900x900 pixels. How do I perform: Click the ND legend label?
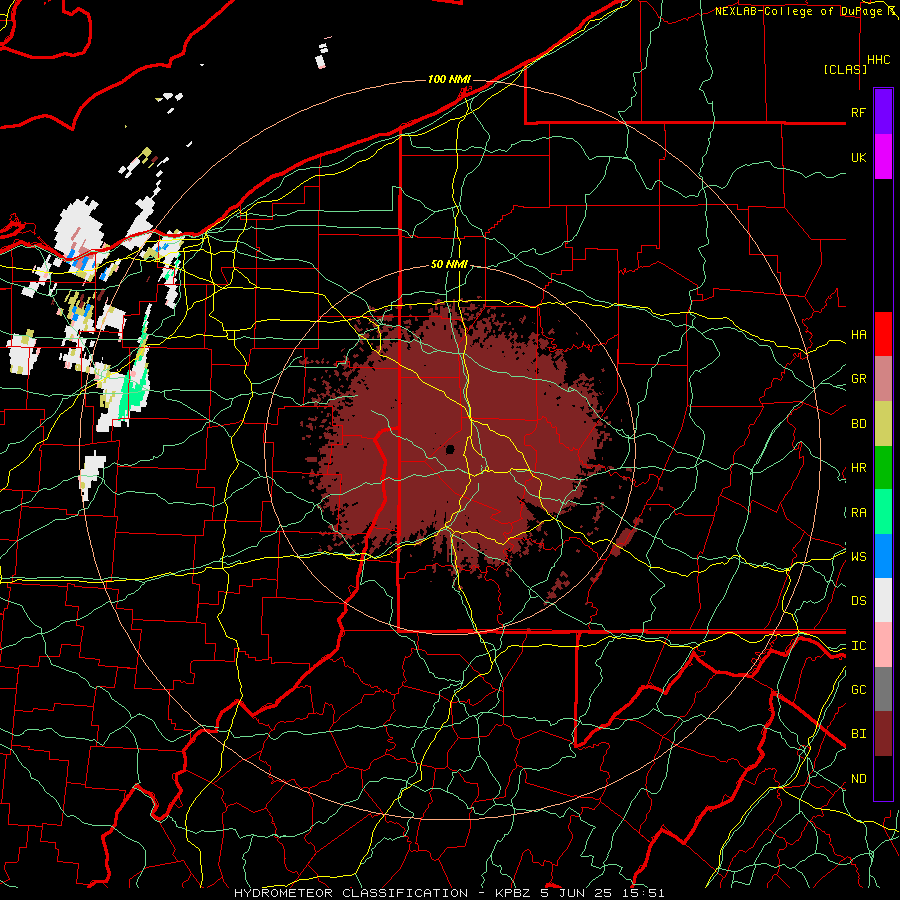pos(858,779)
